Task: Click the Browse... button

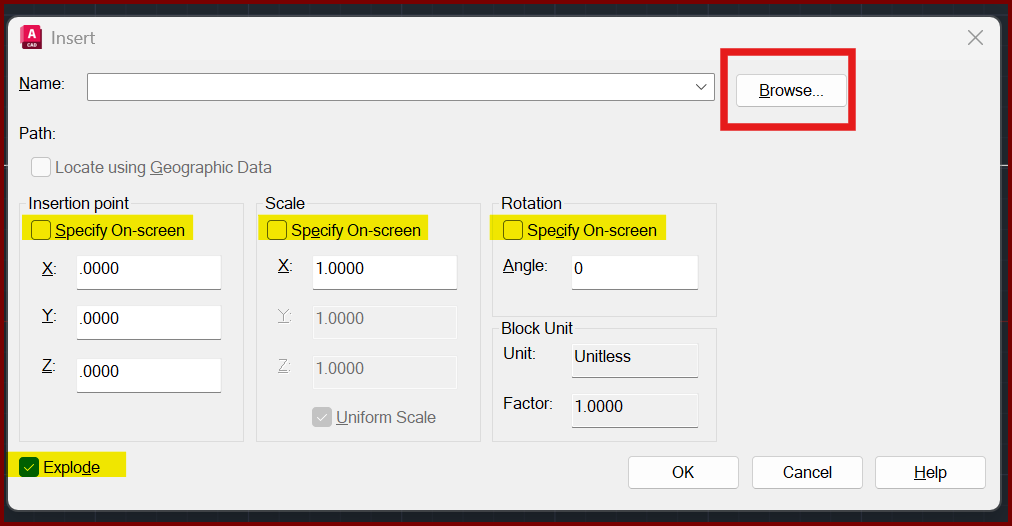Action: (x=791, y=90)
